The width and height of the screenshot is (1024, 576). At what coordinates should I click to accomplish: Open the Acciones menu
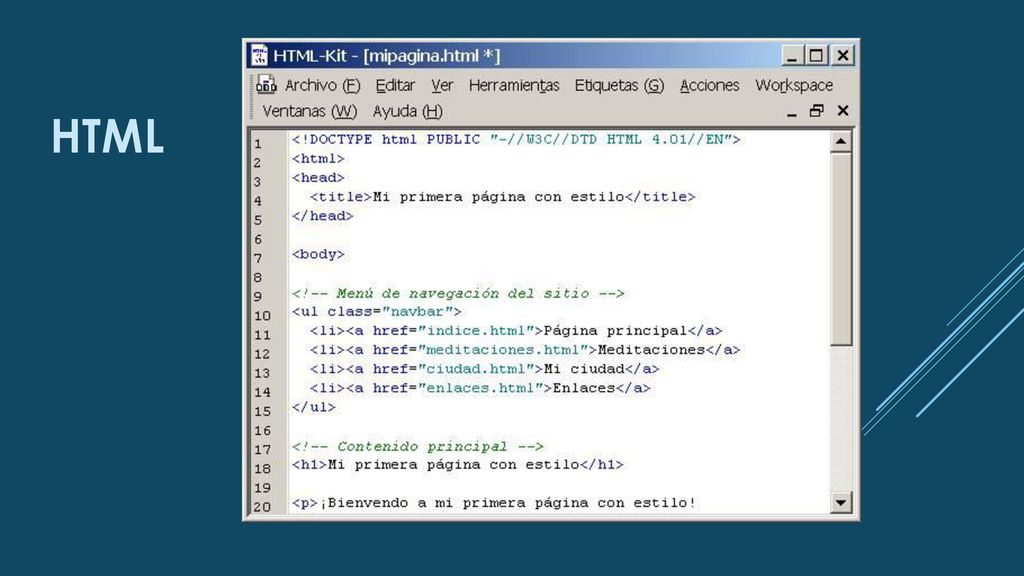(x=709, y=86)
